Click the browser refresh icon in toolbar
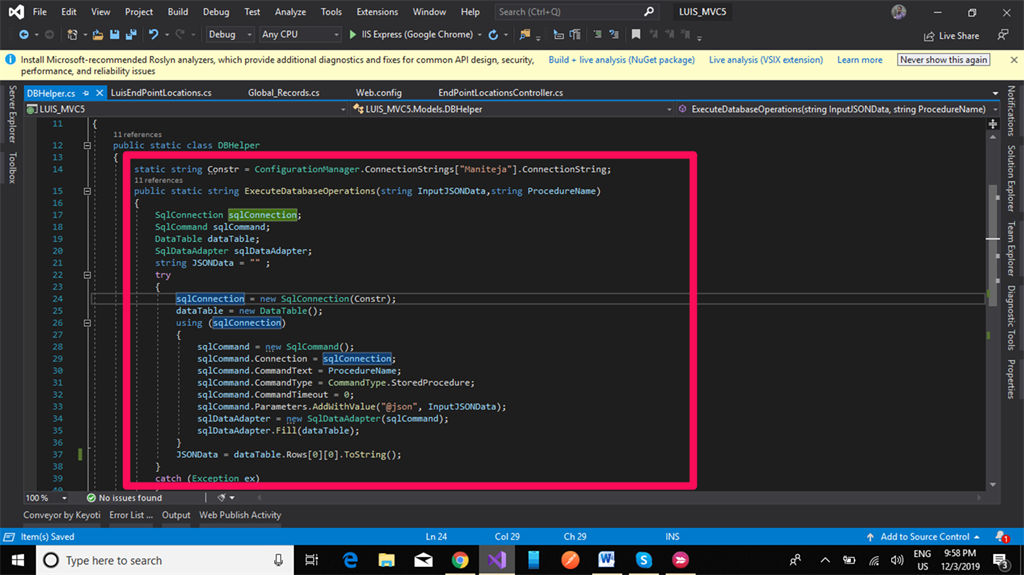 [x=493, y=35]
